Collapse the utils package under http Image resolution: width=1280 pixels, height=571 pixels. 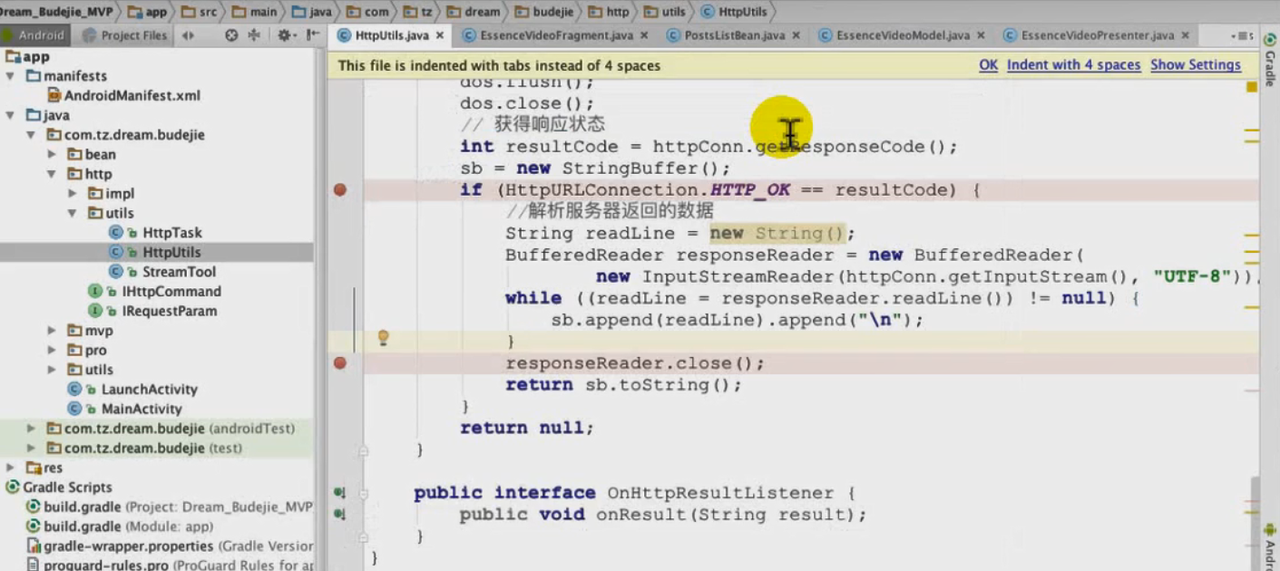coord(71,213)
